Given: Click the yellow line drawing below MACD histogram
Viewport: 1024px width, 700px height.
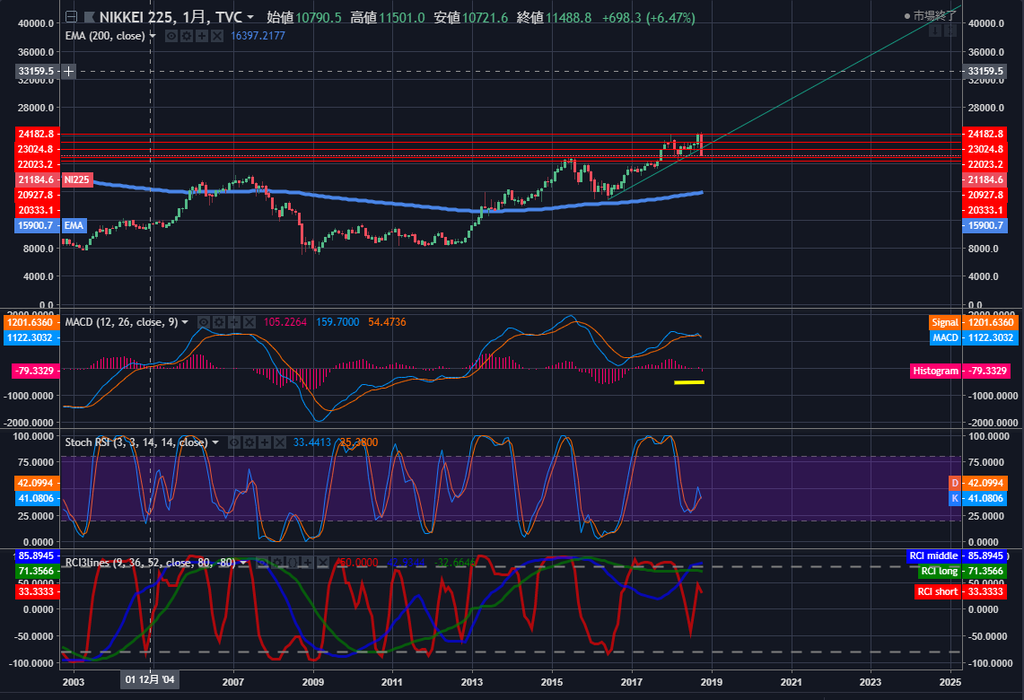Looking at the screenshot, I should [x=689, y=382].
